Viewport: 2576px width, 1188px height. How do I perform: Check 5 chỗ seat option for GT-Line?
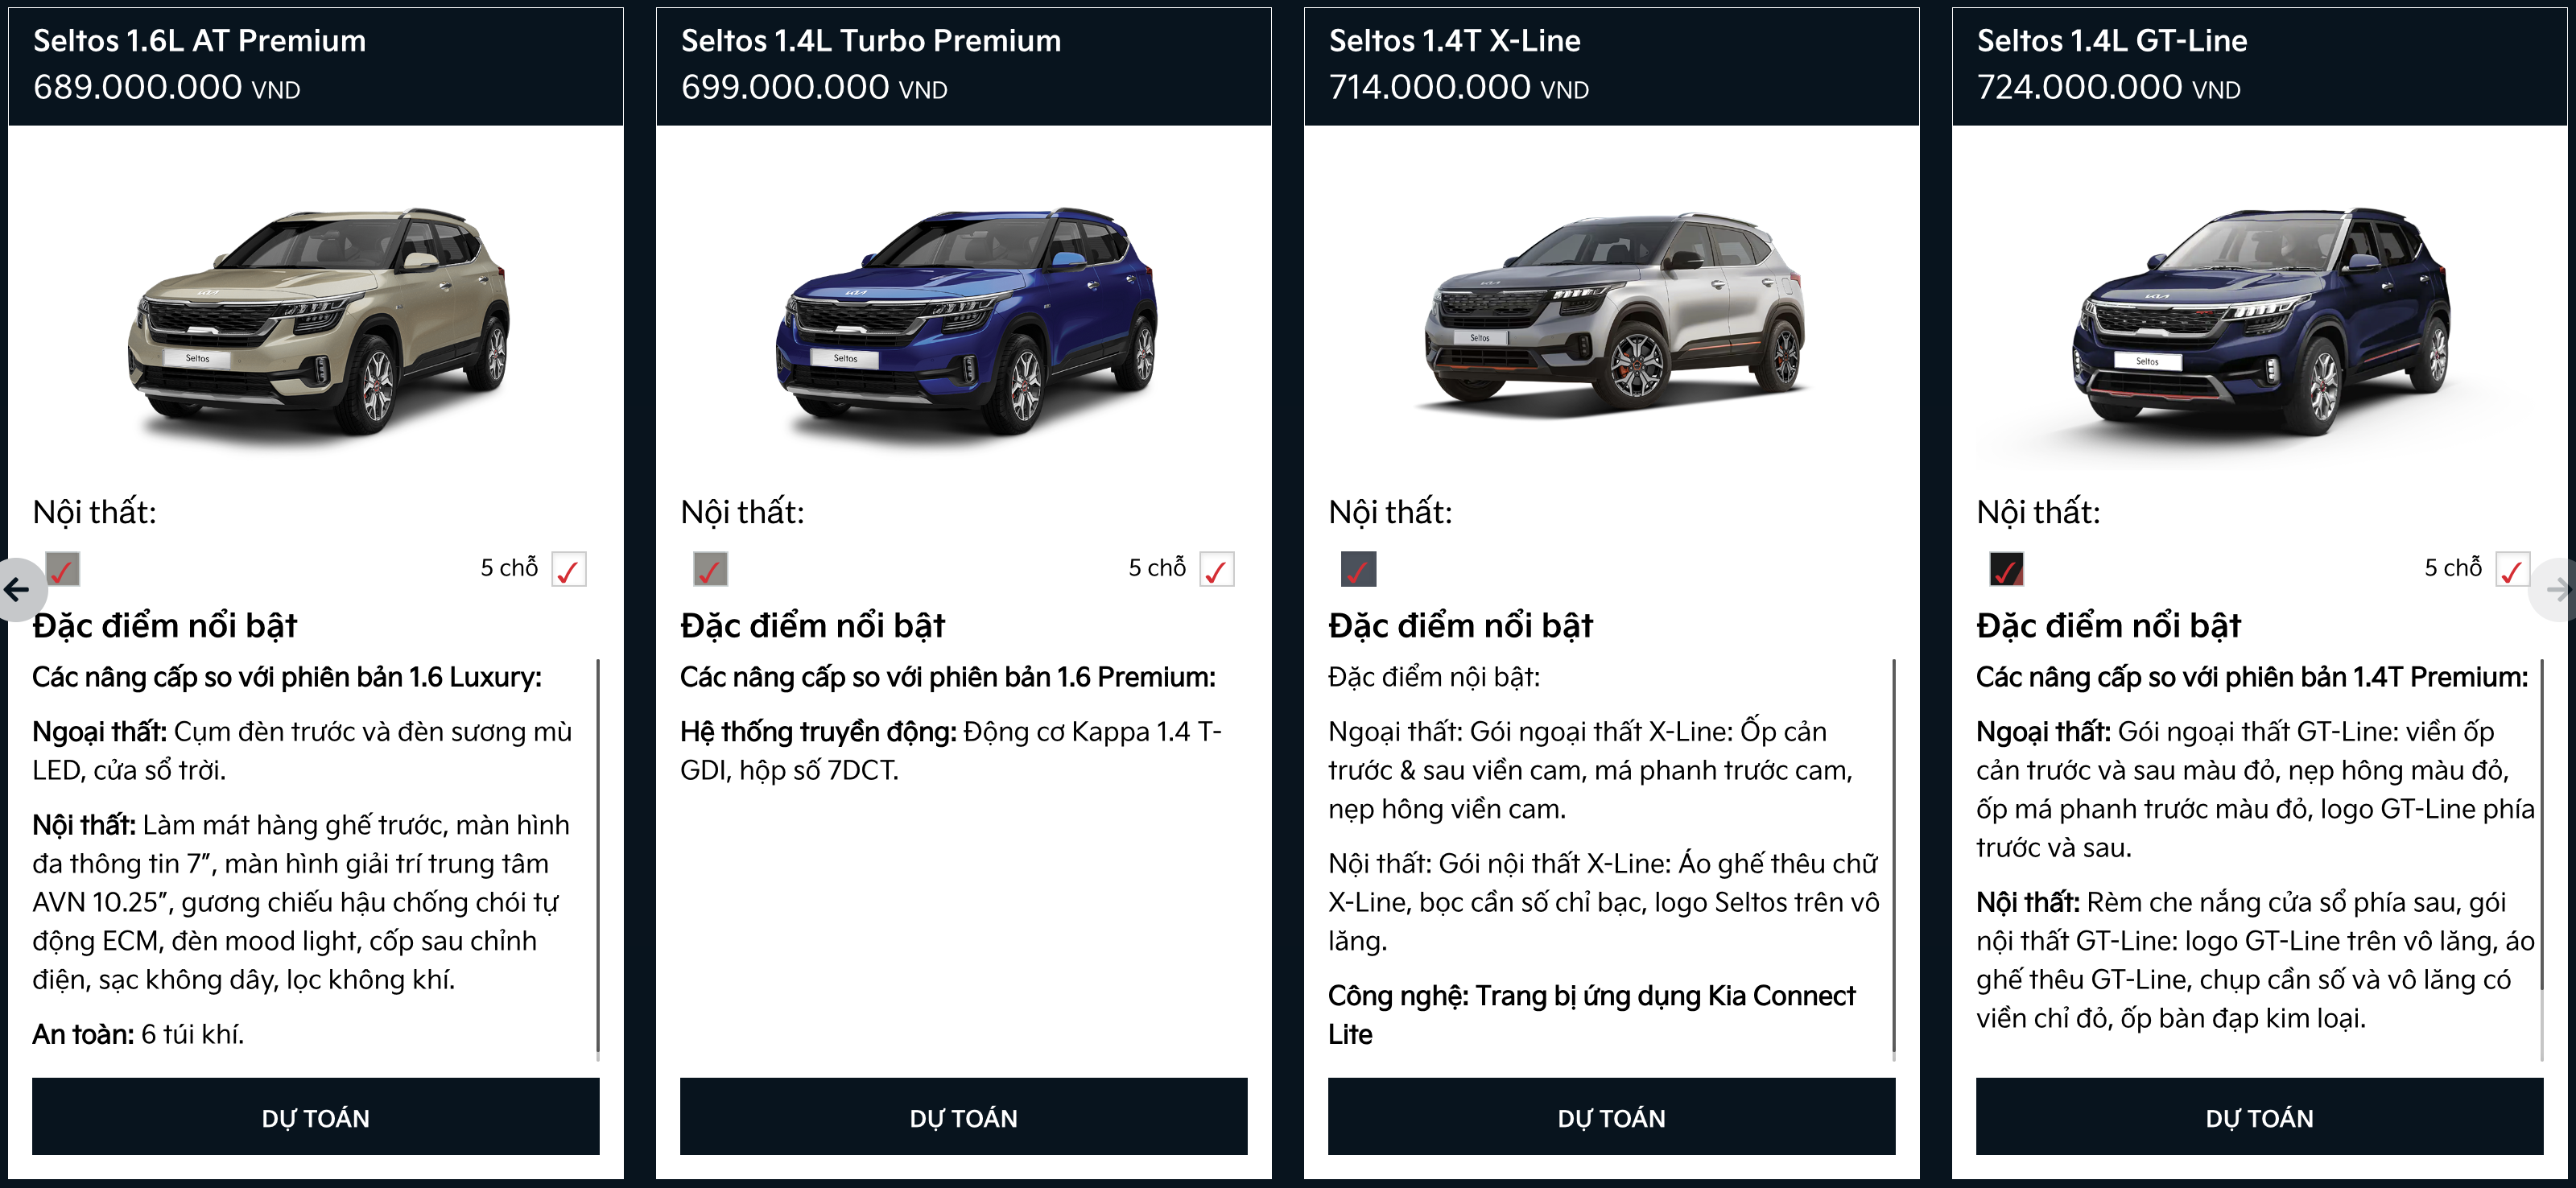[x=2512, y=570]
